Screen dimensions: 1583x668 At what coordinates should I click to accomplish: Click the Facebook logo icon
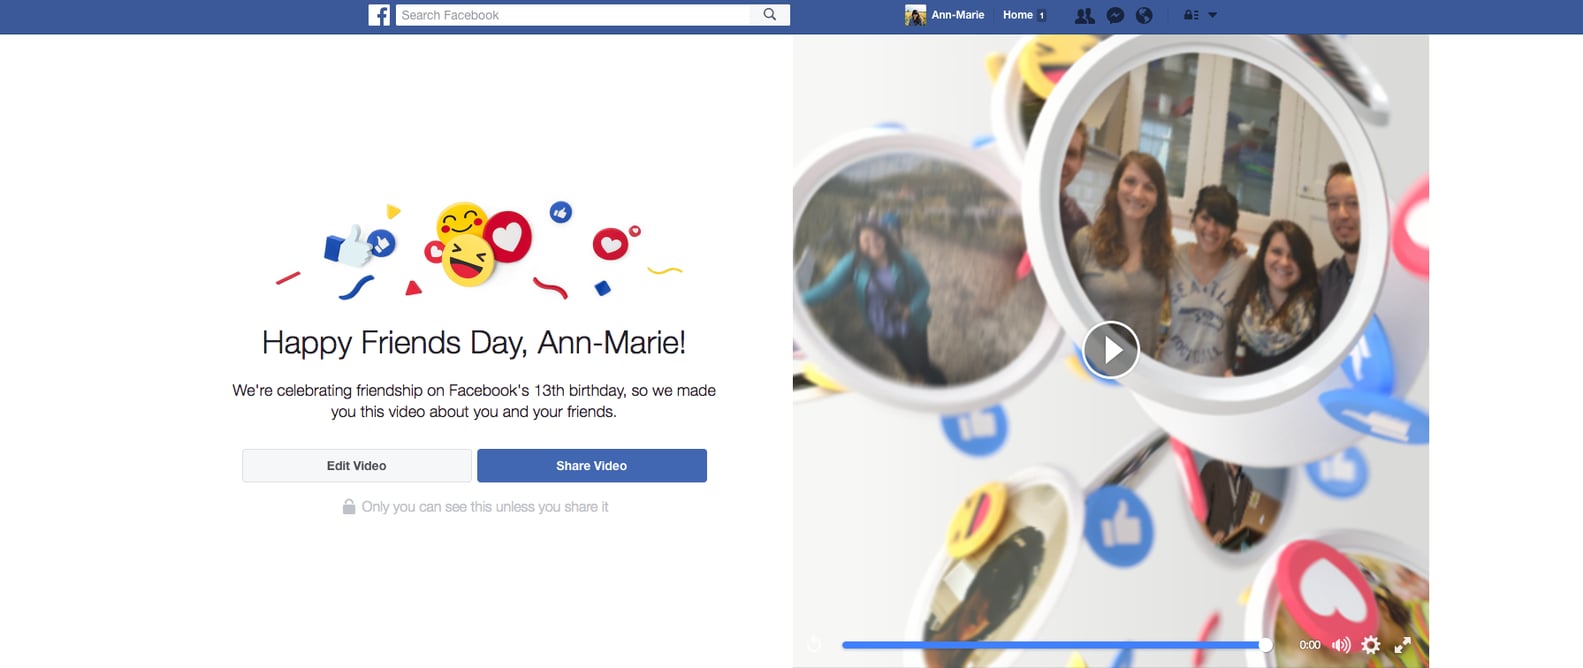tap(379, 15)
